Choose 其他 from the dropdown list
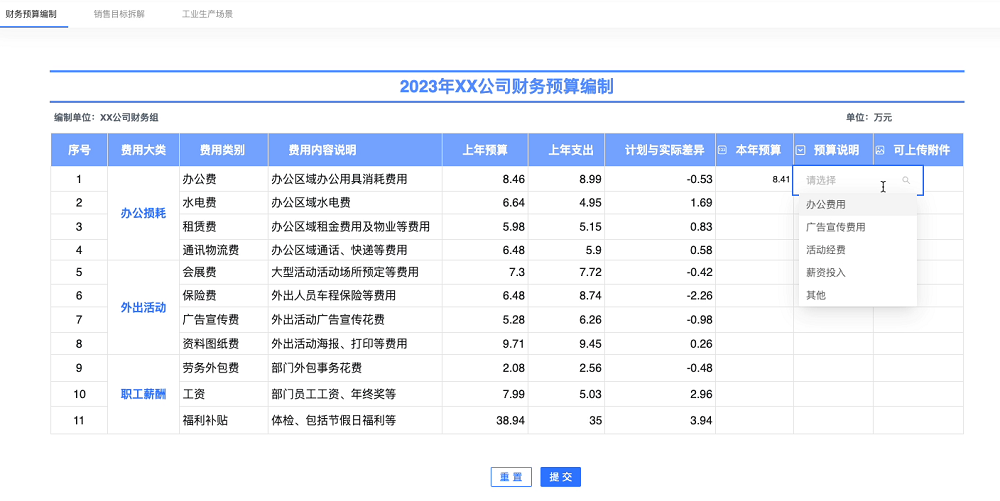 tap(816, 296)
